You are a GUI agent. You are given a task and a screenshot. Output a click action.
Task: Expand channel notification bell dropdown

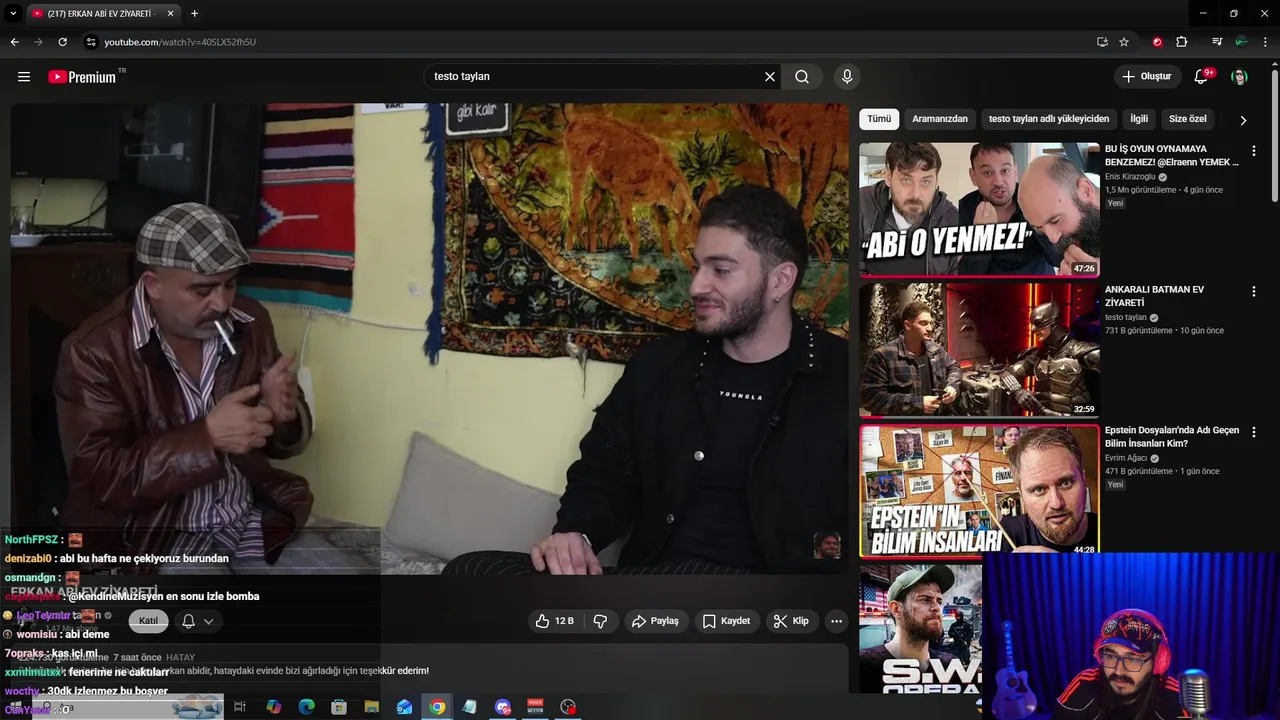[198, 621]
